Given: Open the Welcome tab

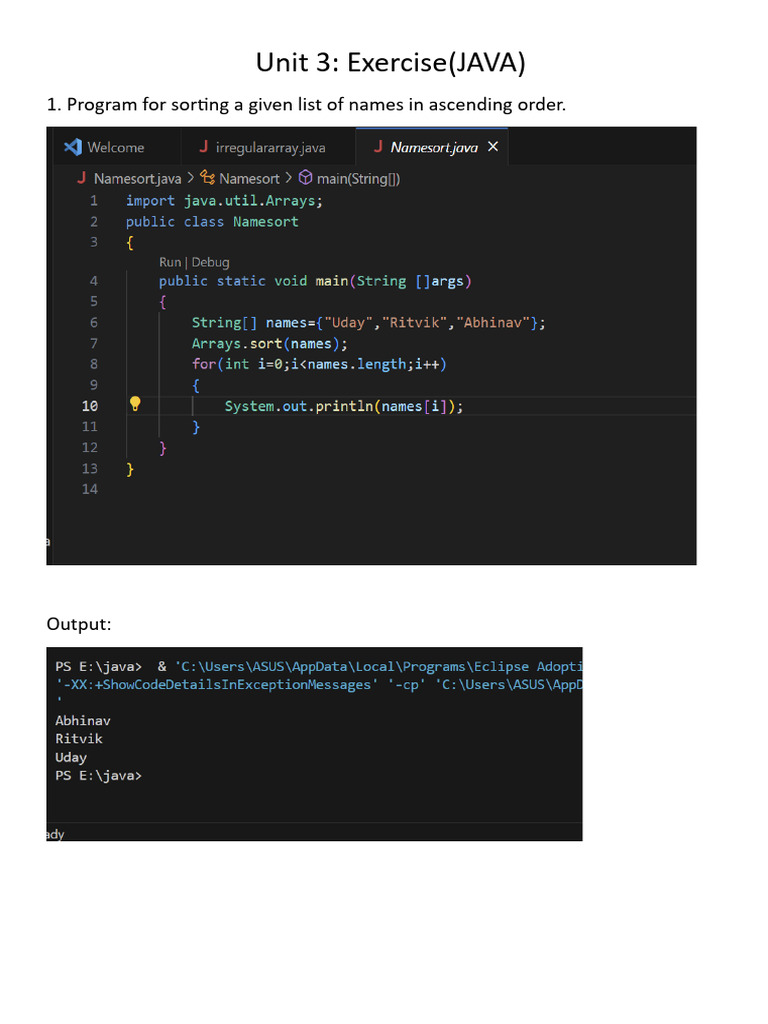Looking at the screenshot, I should coord(115,147).
